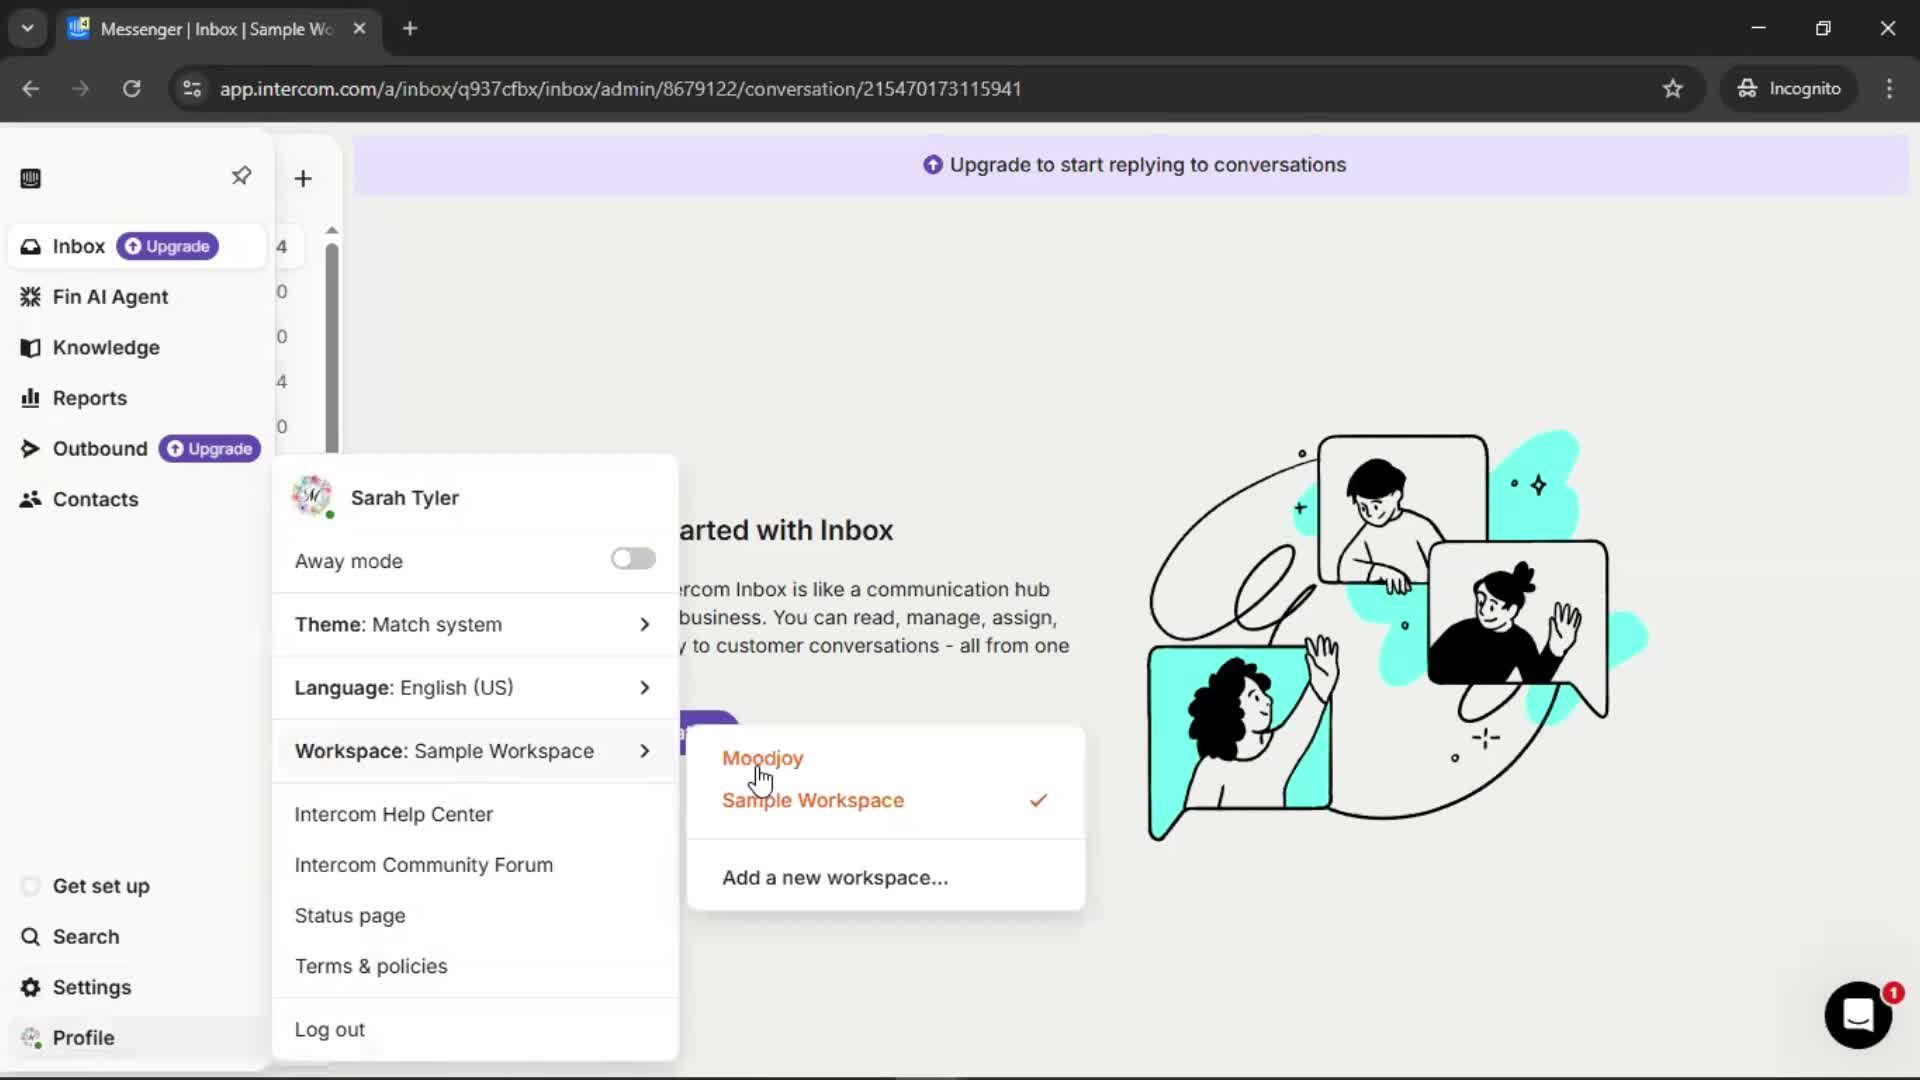Viewport: 1920px width, 1080px height.
Task: View site information icon in address bar
Action: (x=192, y=89)
